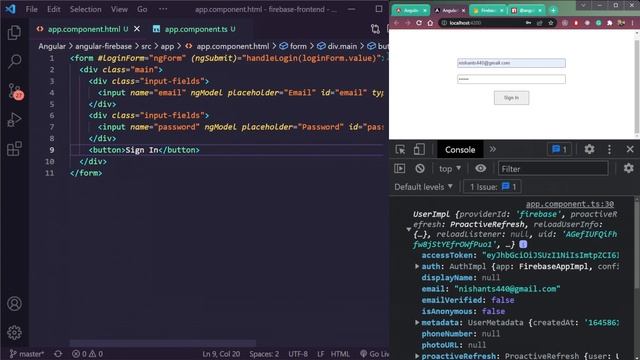Collapse the UserImpl object in console
Screen dimensions: 640x360
tap(409, 229)
